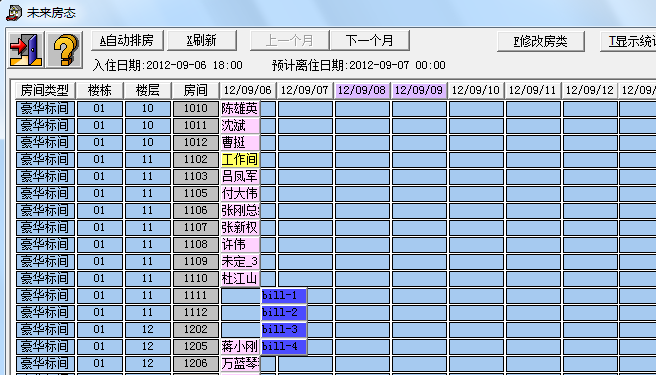Click guest 陈雄英 booking cell
Viewport: 656px width, 375px height.
[240, 109]
